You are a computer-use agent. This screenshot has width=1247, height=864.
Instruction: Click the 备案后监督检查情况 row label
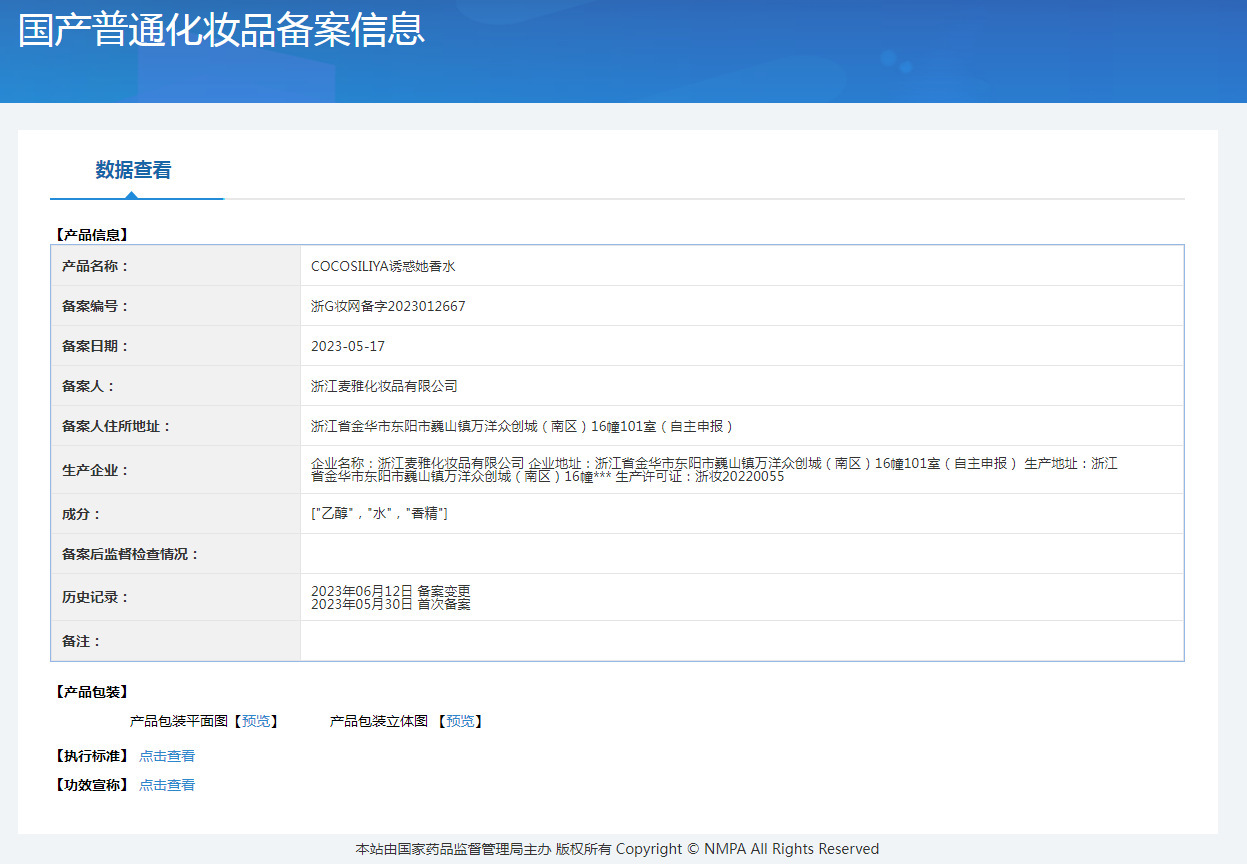(x=130, y=554)
